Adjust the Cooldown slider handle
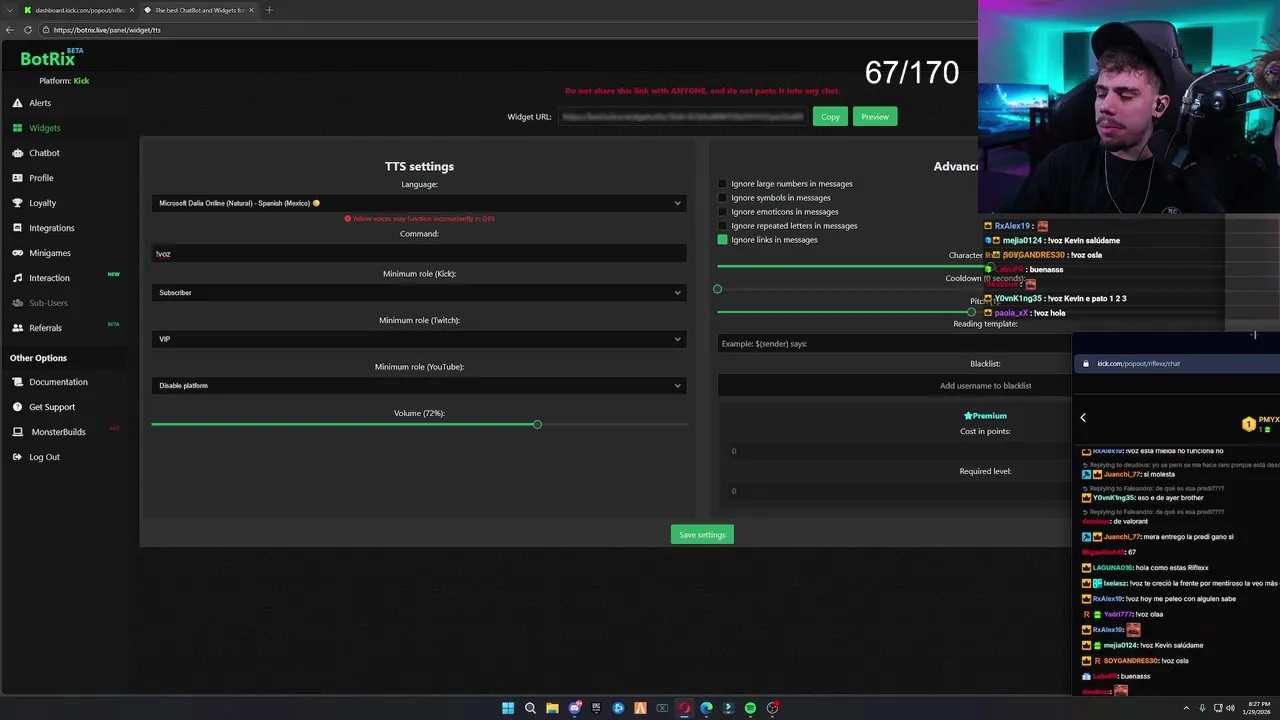This screenshot has width=1280, height=720. [x=717, y=289]
